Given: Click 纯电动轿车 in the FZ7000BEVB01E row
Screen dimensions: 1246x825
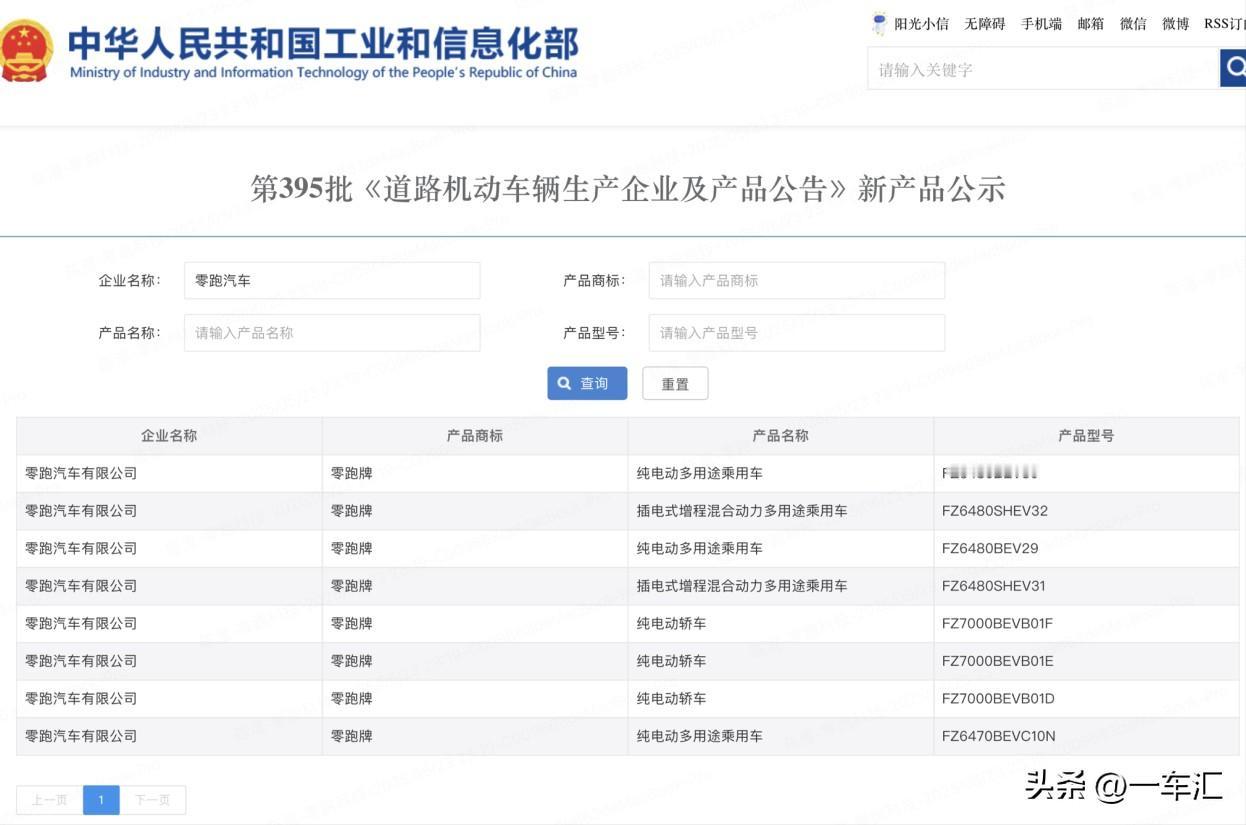Looking at the screenshot, I should tap(672, 661).
